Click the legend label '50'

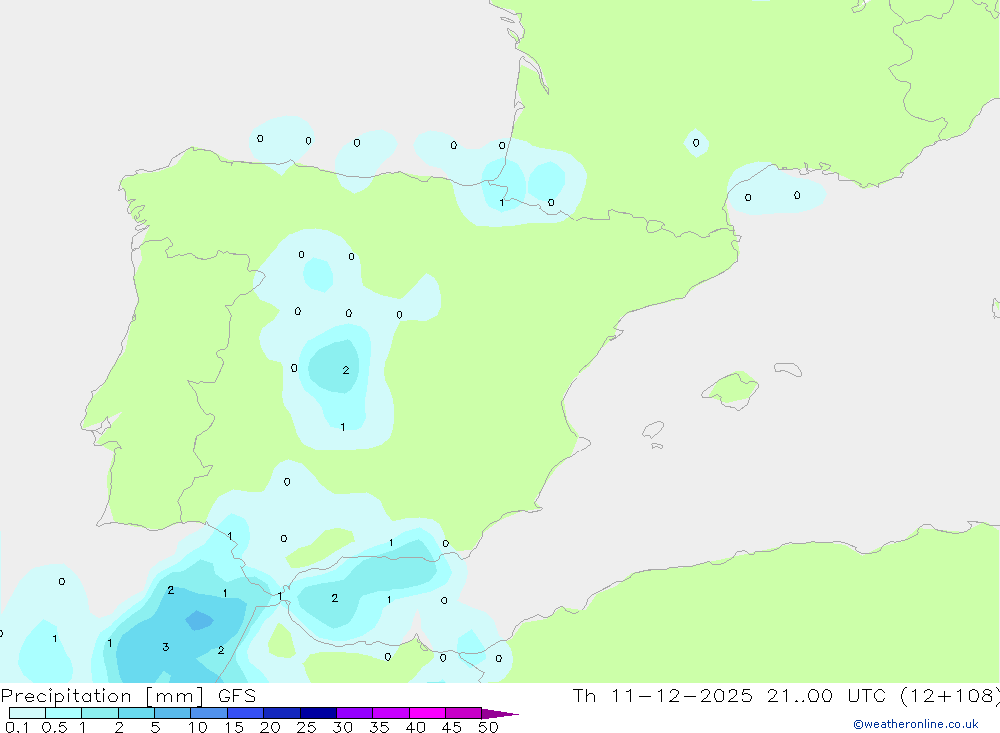488,727
